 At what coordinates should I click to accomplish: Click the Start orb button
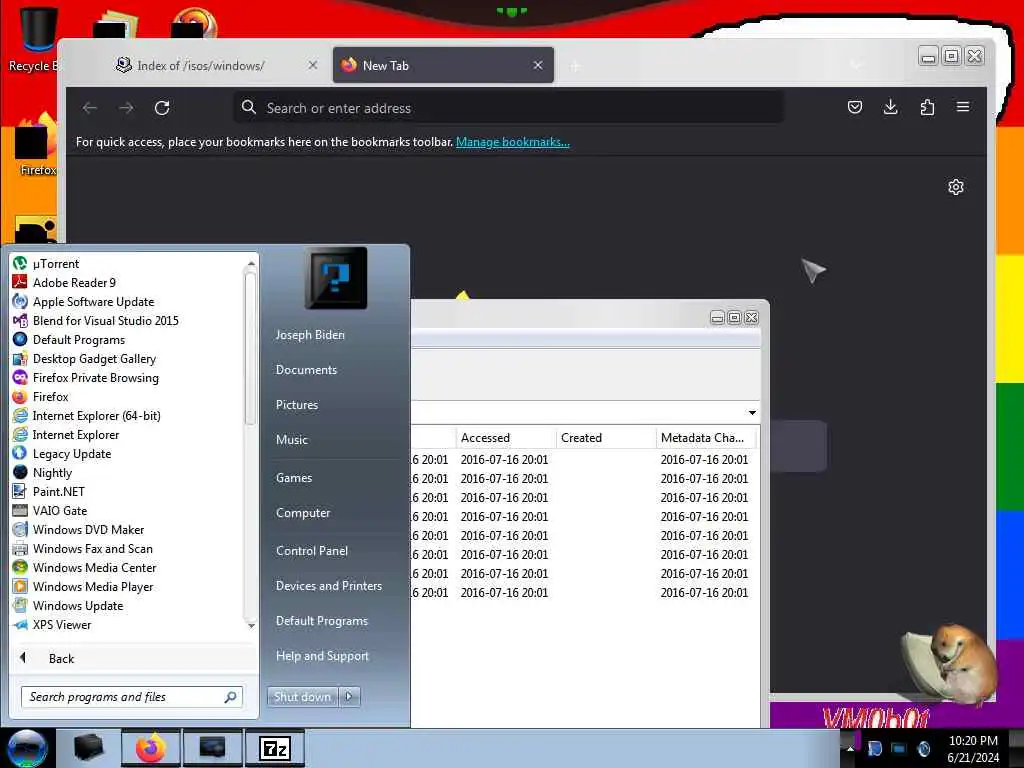point(27,748)
